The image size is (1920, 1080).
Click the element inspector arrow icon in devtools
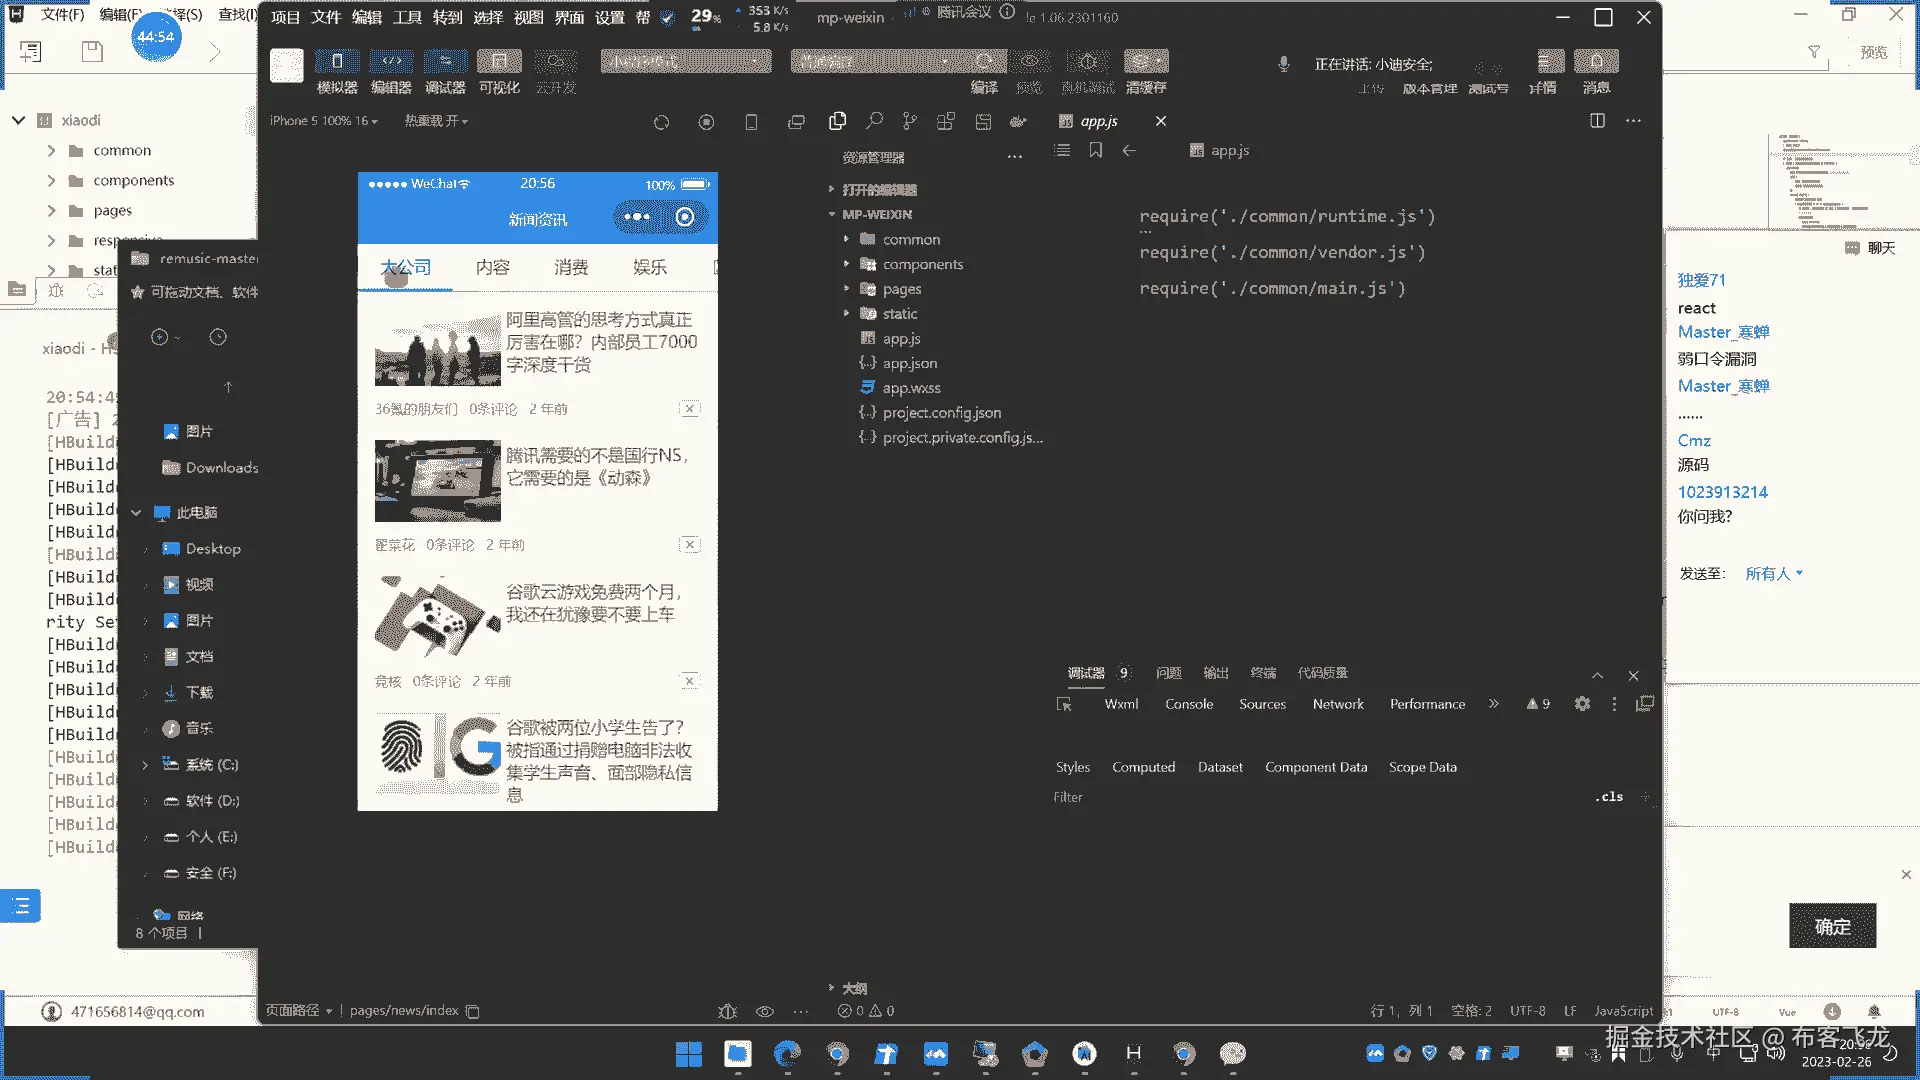pyautogui.click(x=1064, y=704)
